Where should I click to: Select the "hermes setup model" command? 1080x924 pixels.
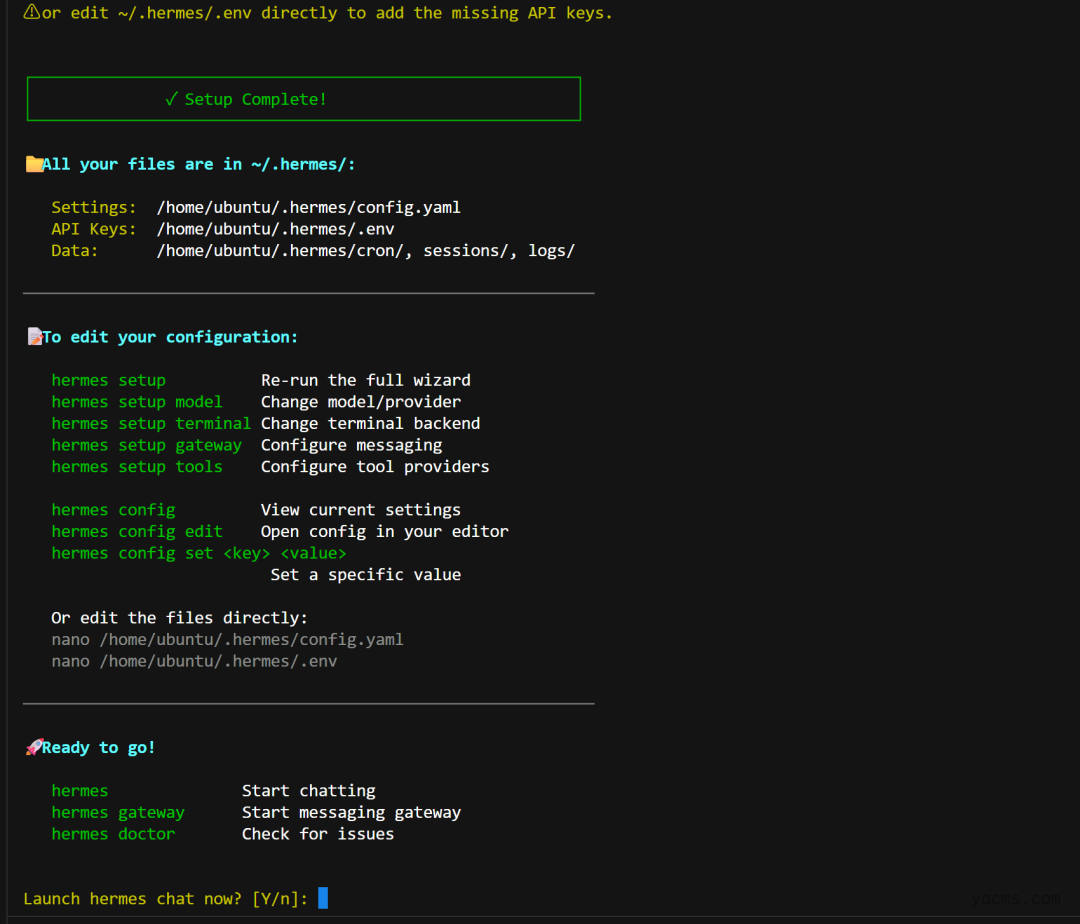pos(137,402)
